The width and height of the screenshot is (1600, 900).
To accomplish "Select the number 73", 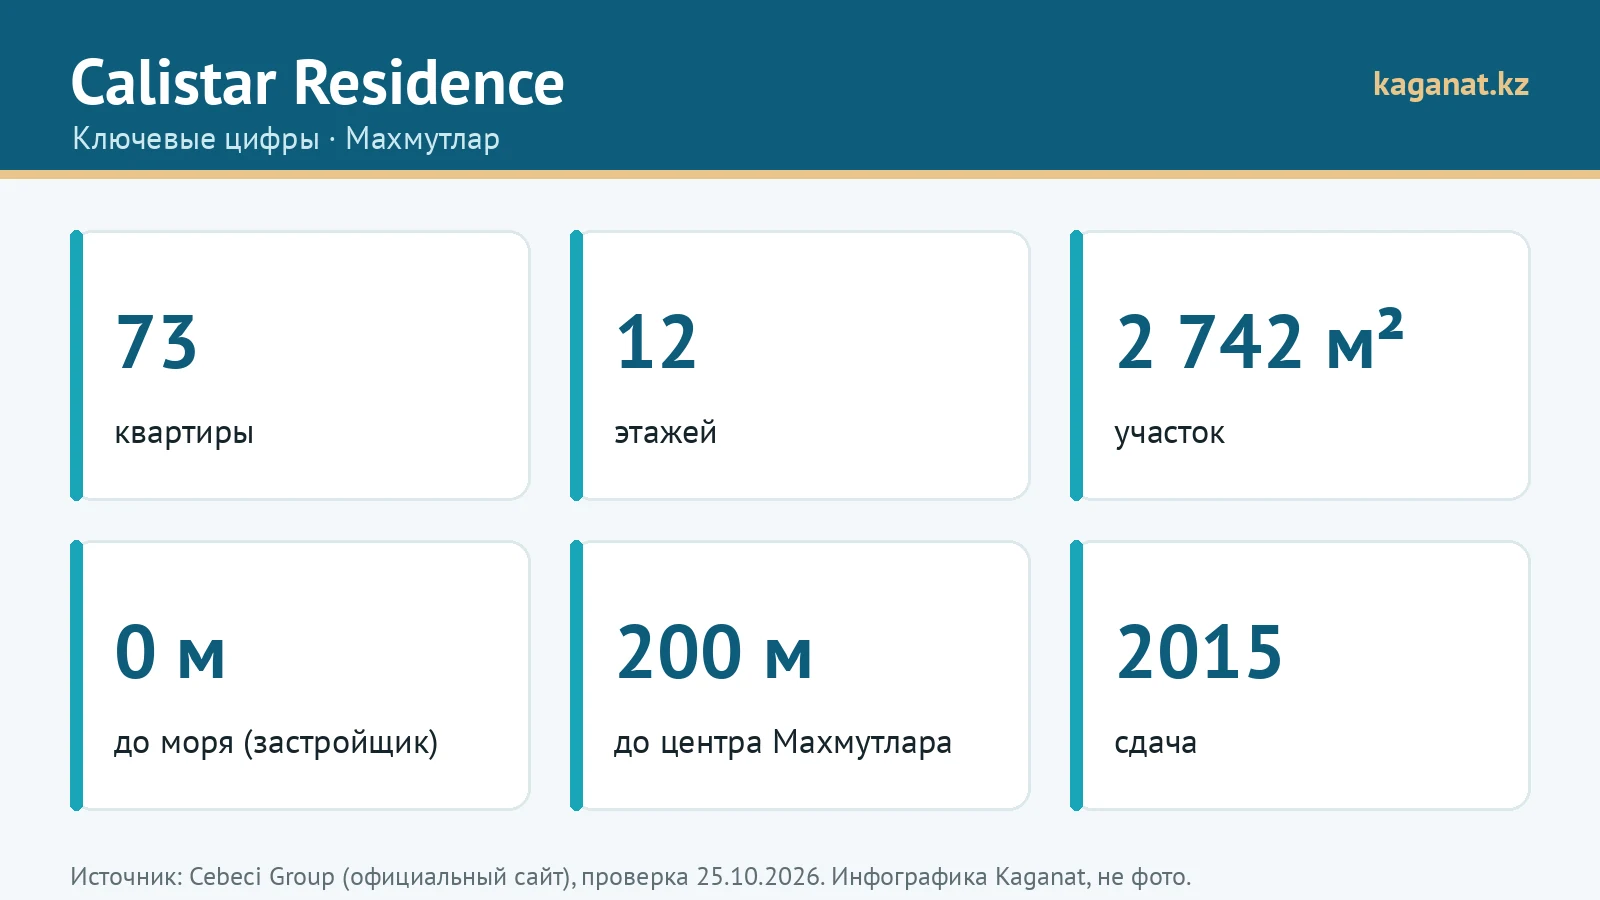I will pyautogui.click(x=156, y=342).
